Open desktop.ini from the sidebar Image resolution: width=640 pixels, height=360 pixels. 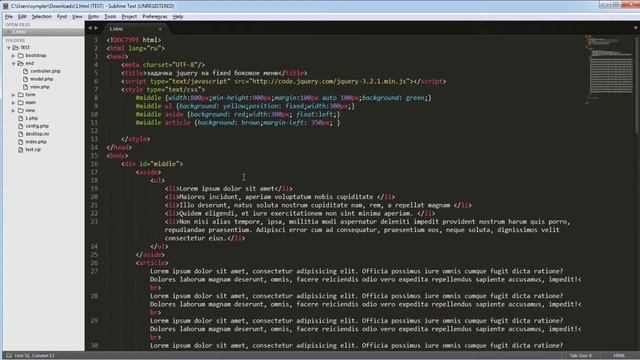click(37, 134)
